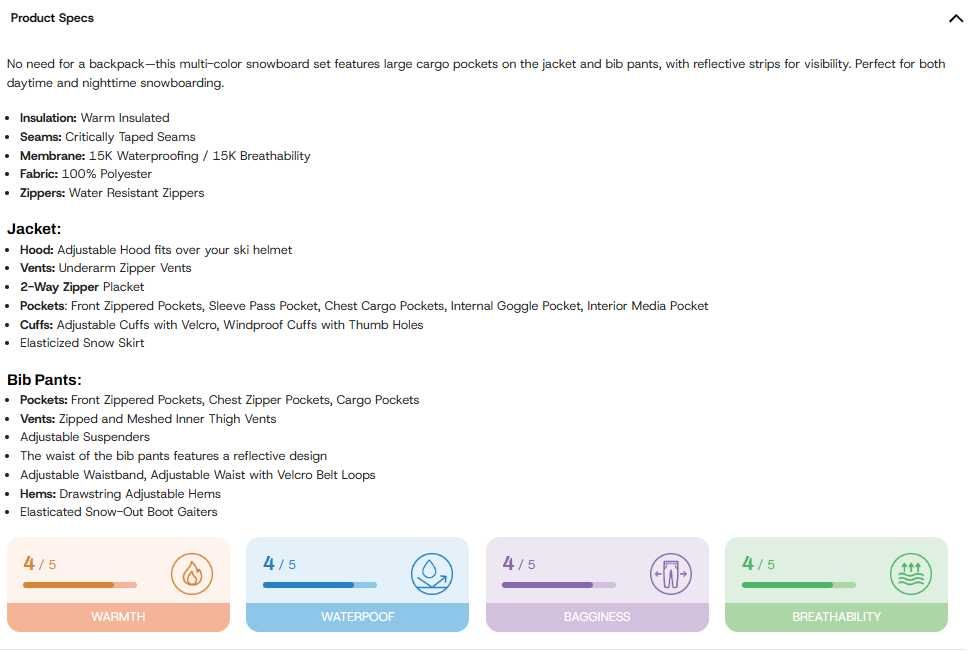Image resolution: width=976 pixels, height=651 pixels.
Task: Click the Product Specs header title
Action: [52, 18]
